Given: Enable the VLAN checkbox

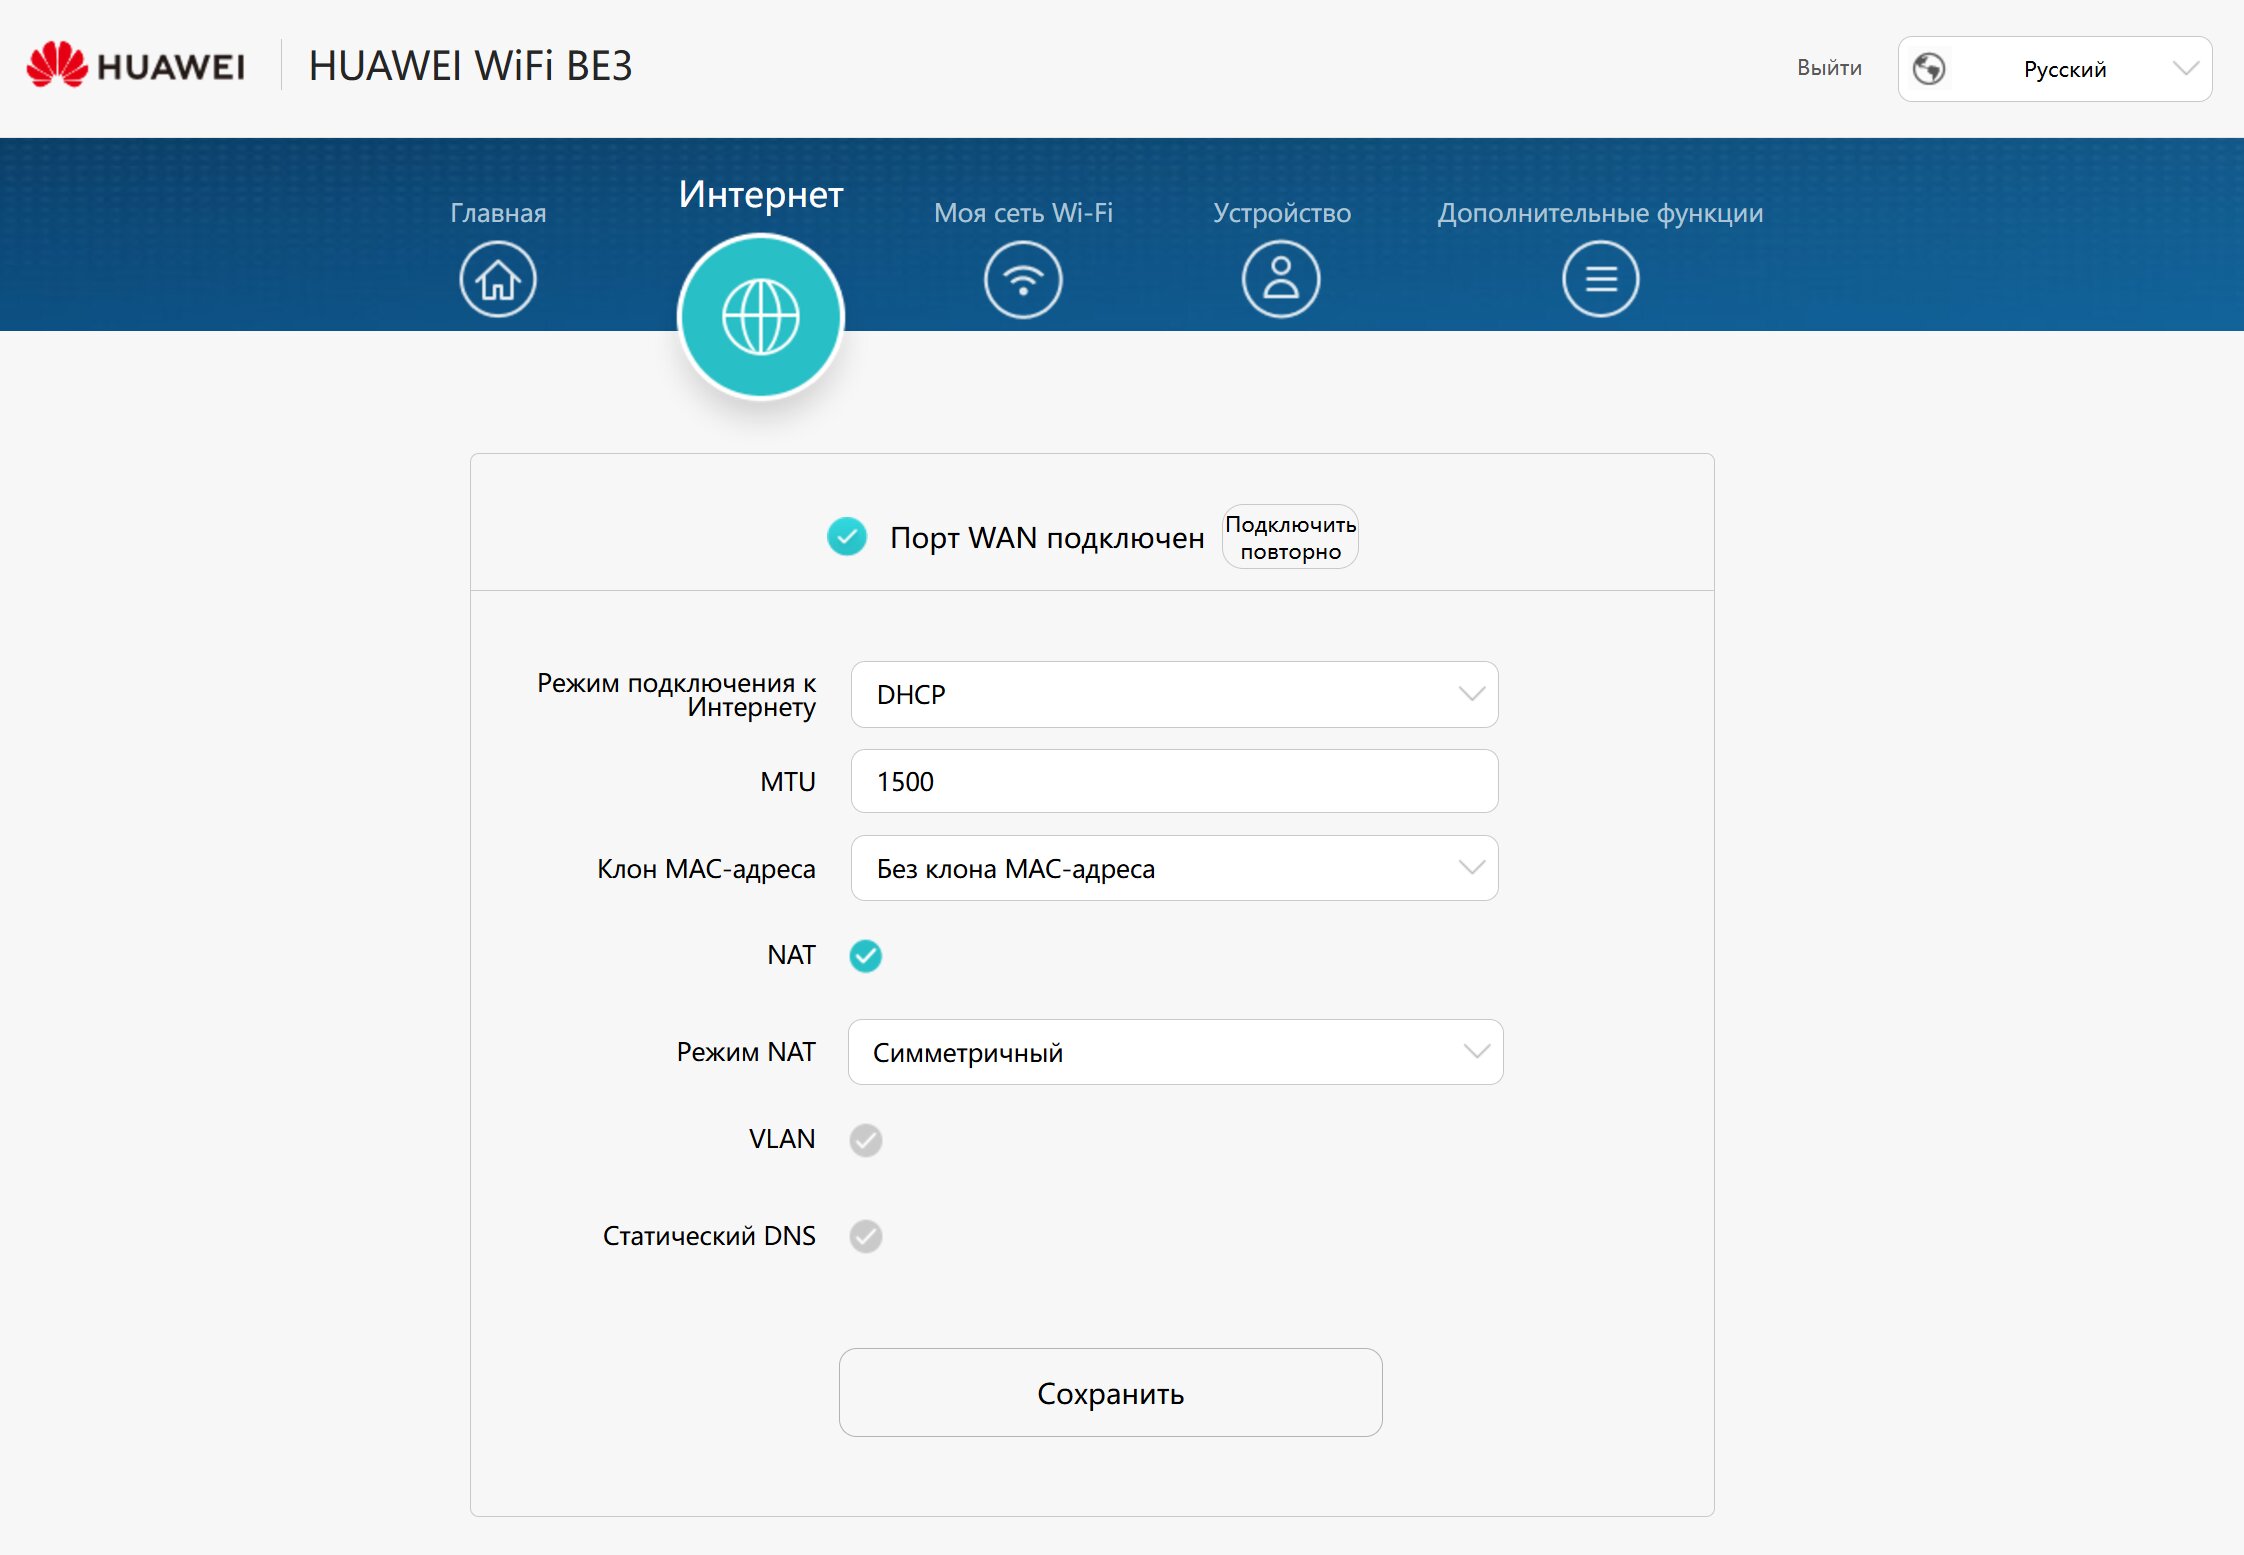Looking at the screenshot, I should [866, 1140].
